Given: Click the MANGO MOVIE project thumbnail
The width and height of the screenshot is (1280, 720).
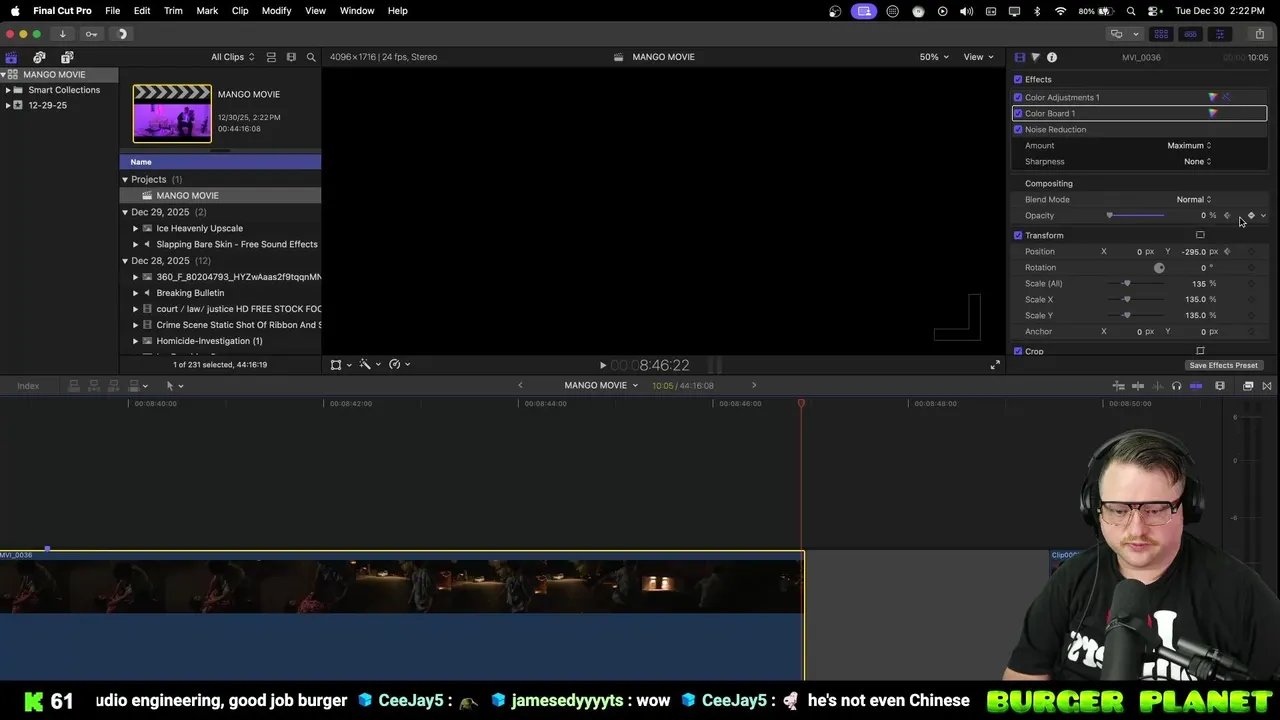Looking at the screenshot, I should pyautogui.click(x=172, y=113).
